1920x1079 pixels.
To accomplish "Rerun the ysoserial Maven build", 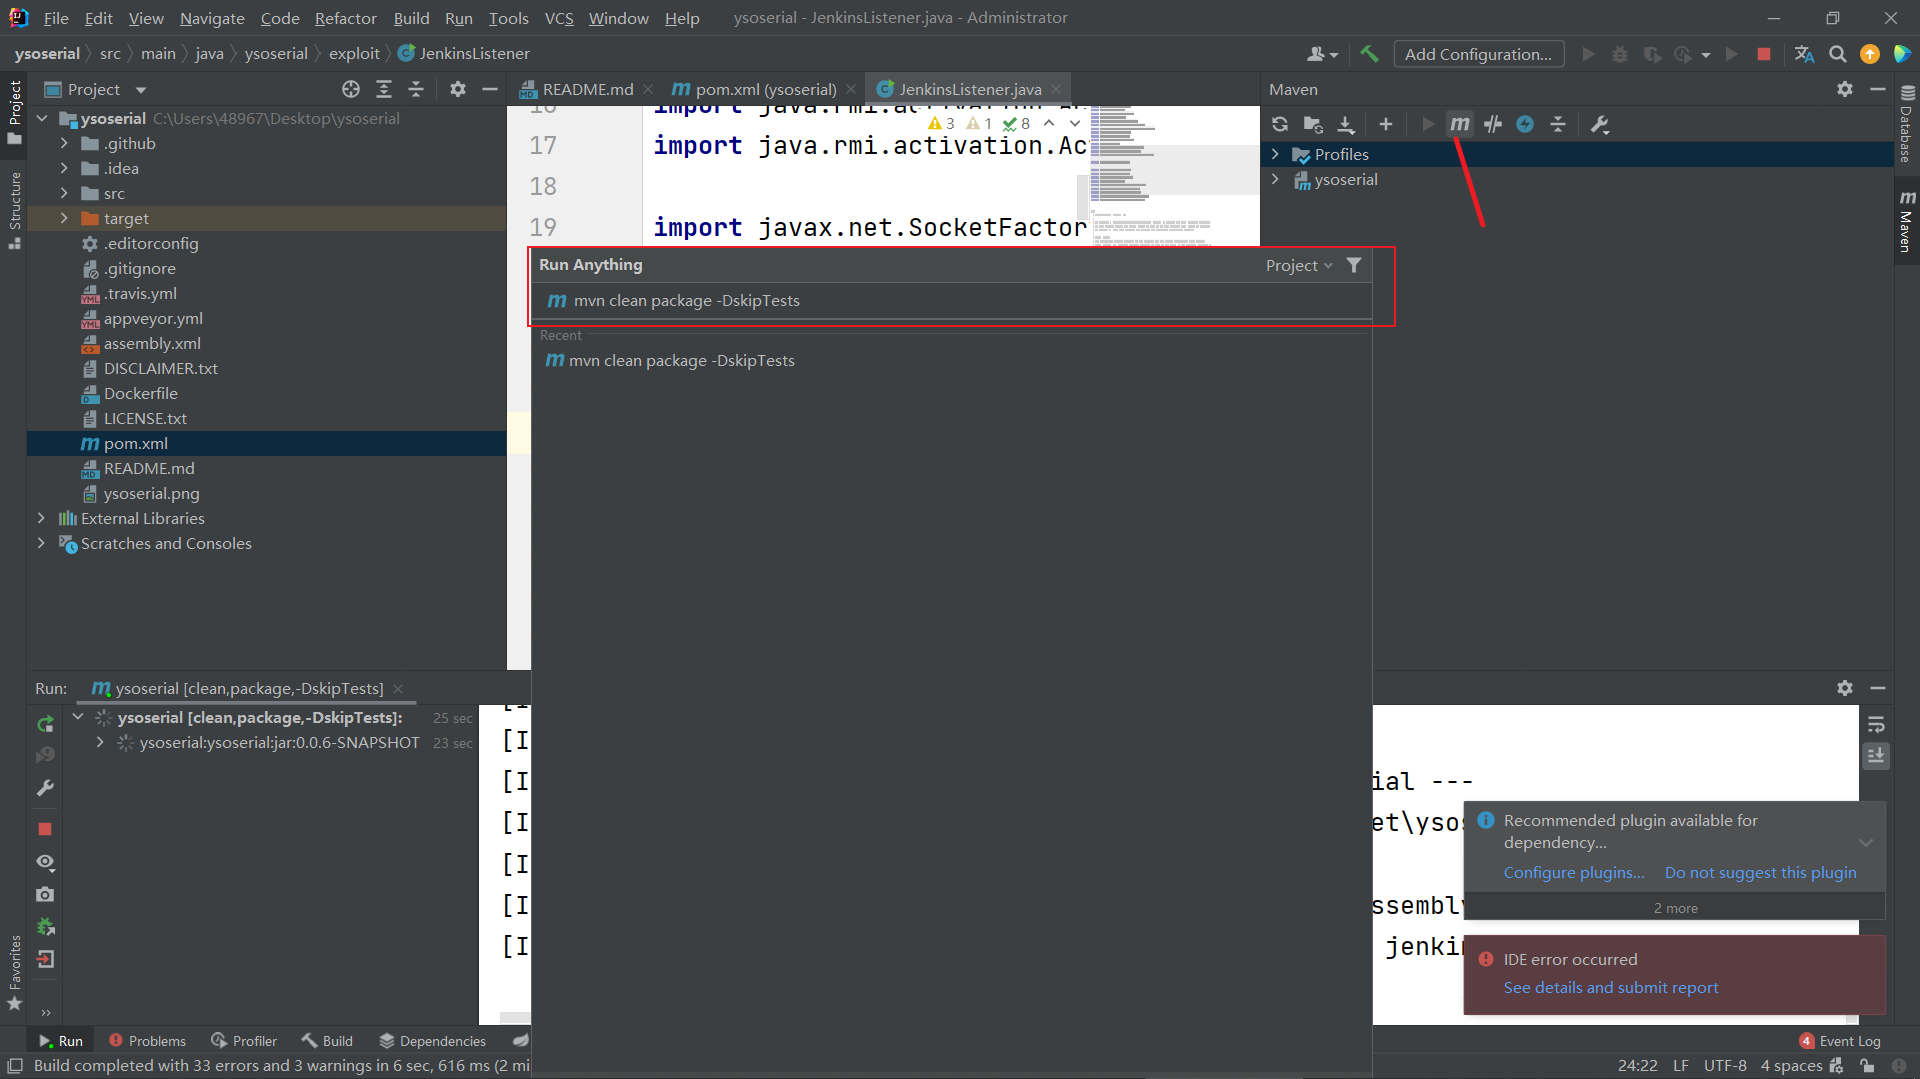I will [x=45, y=723].
